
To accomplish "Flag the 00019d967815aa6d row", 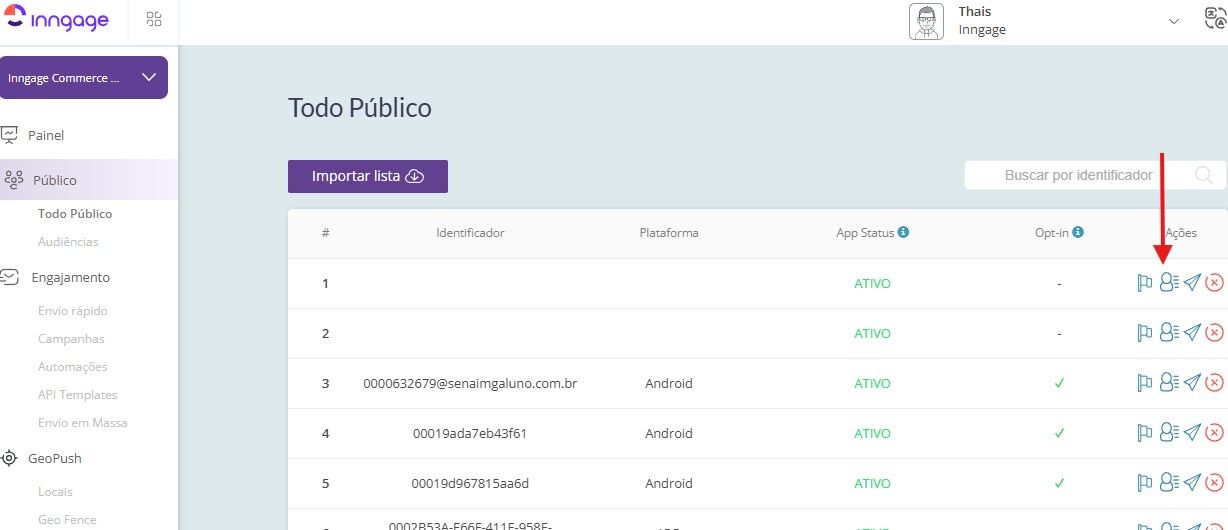I will pyautogui.click(x=1145, y=483).
